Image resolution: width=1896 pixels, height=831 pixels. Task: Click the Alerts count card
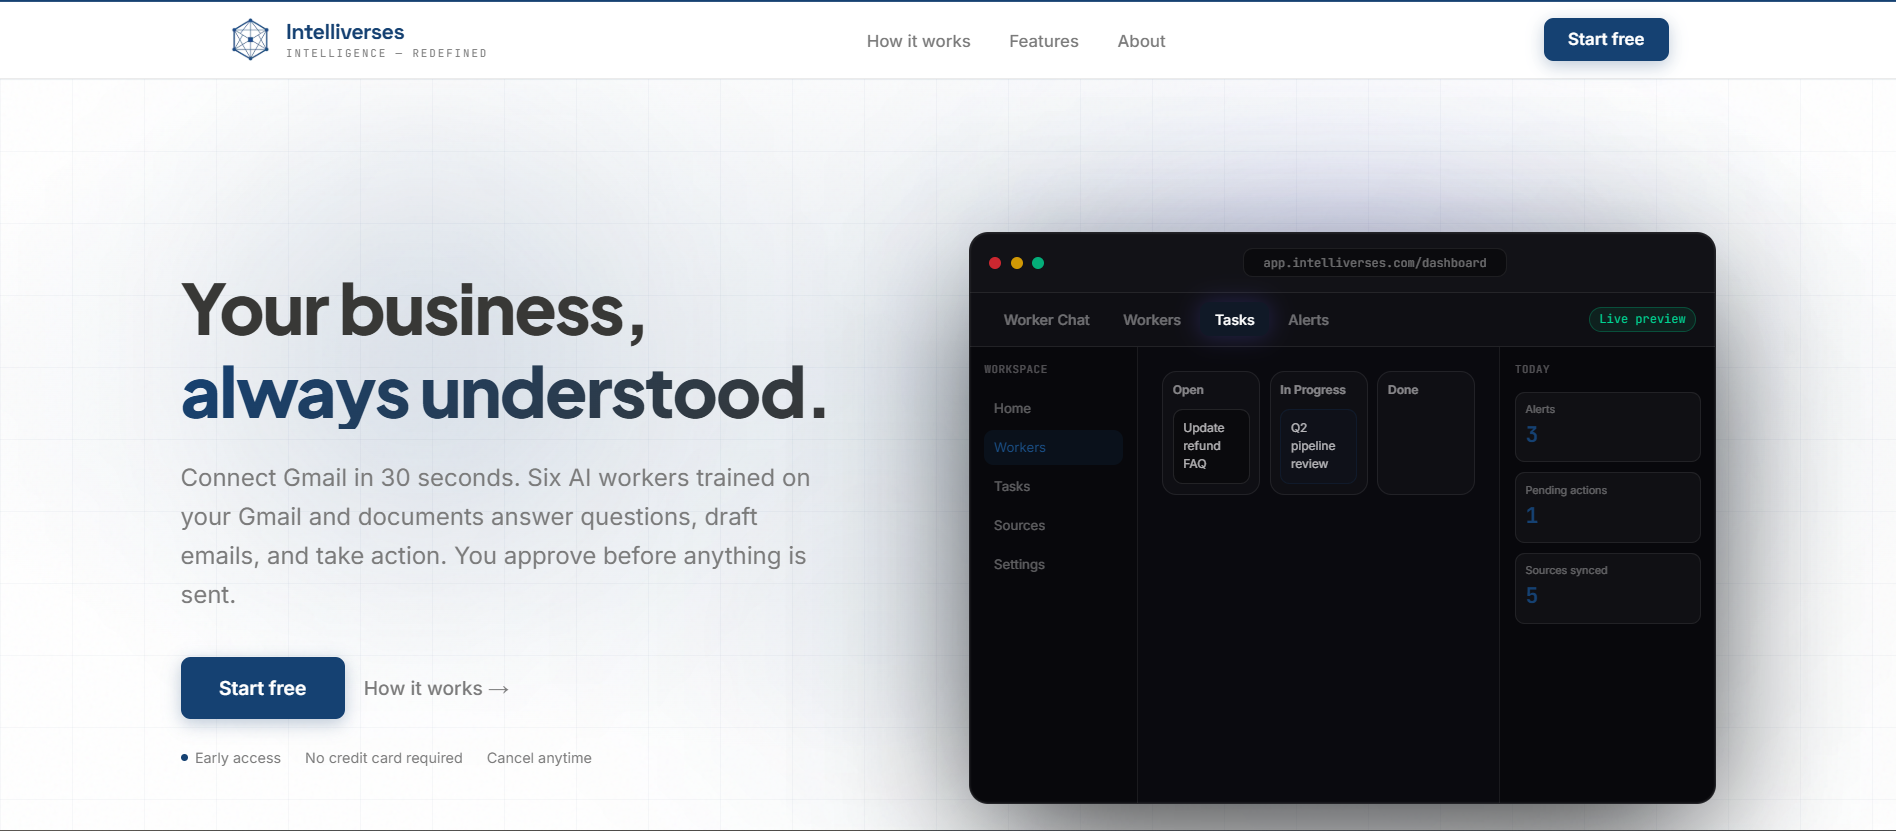pos(1607,427)
